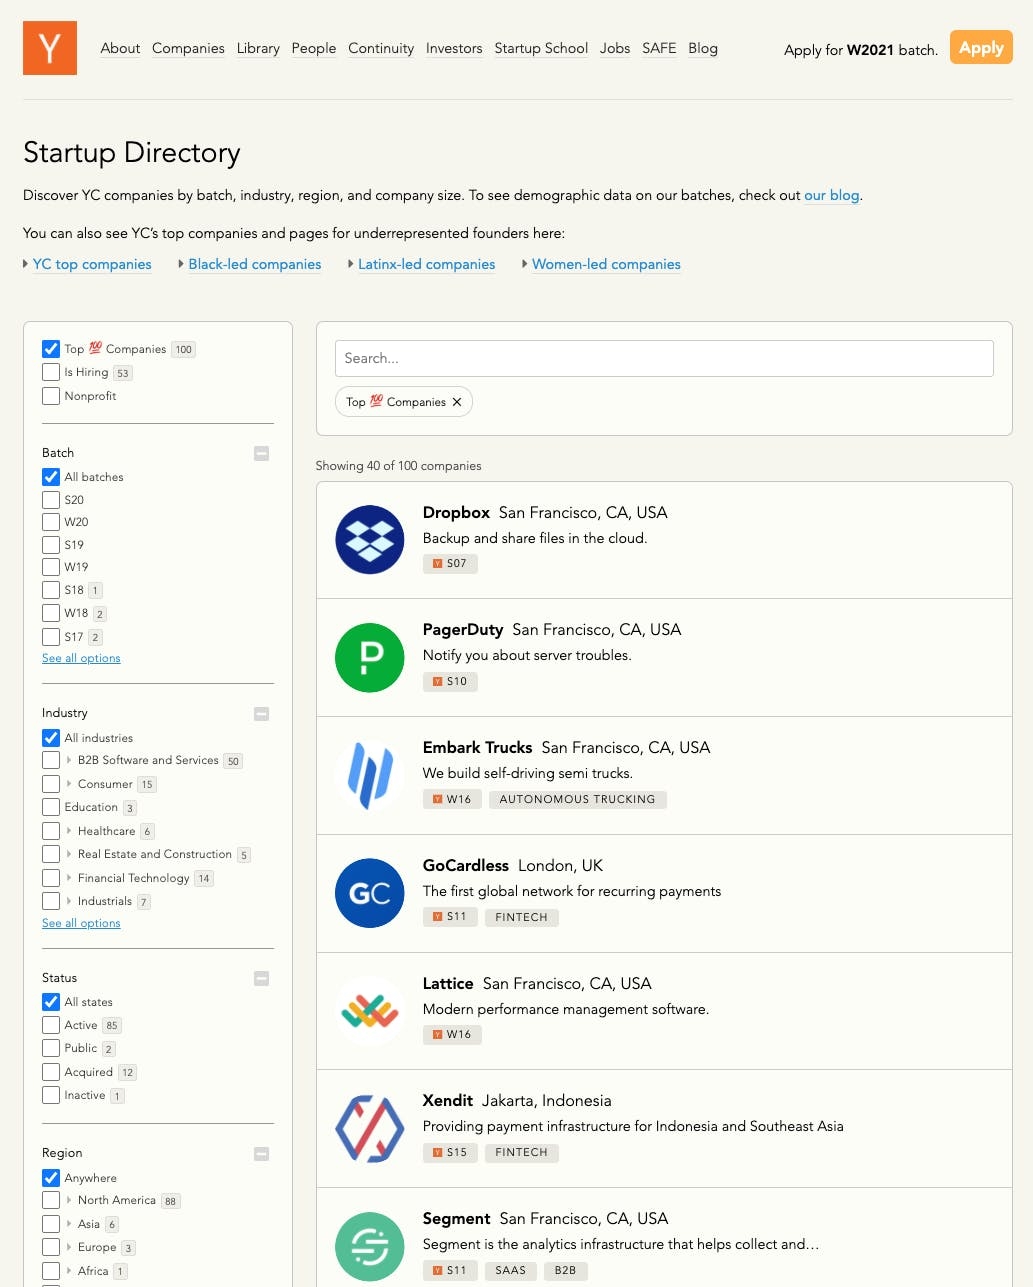The image size is (1033, 1287).
Task: Collapse the Status filter section
Action: (x=262, y=979)
